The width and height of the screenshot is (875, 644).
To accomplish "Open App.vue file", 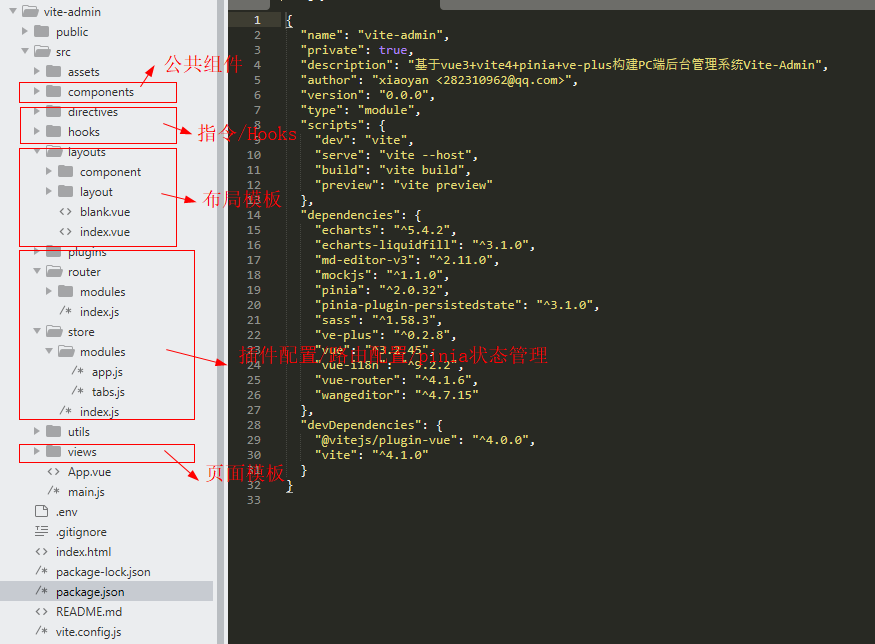I will pos(89,472).
